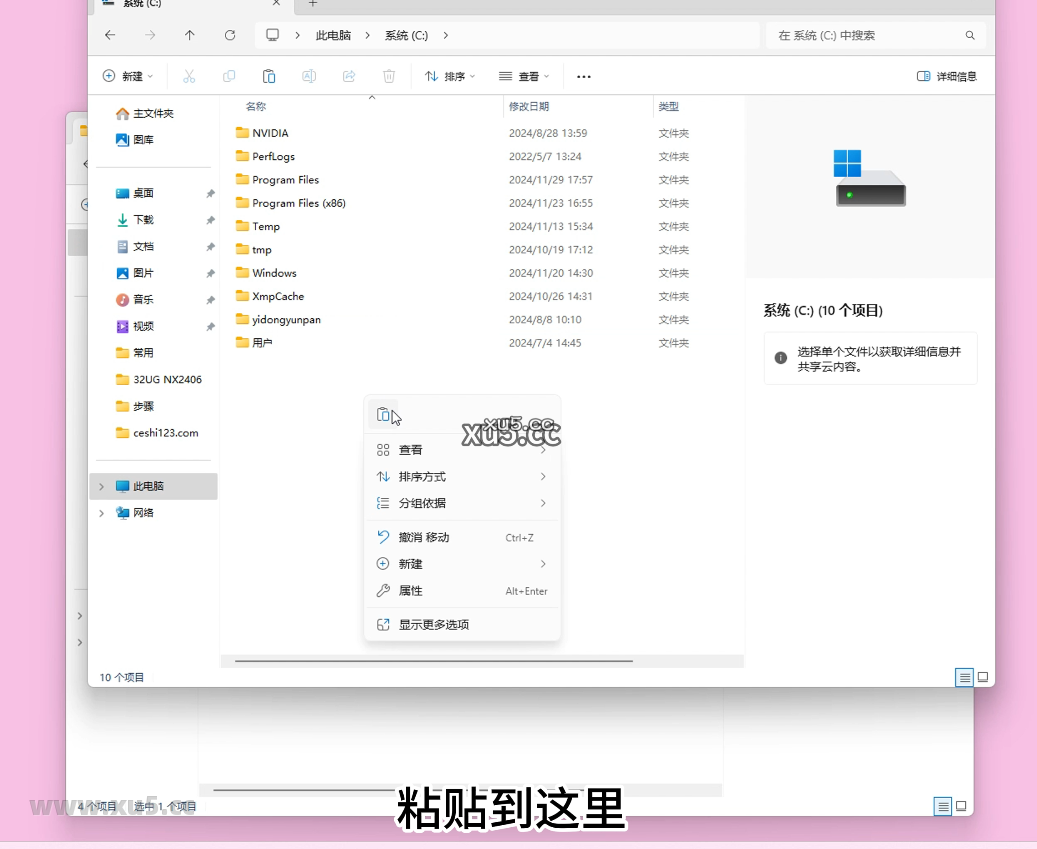Click the Share icon in the toolbar

tap(348, 75)
